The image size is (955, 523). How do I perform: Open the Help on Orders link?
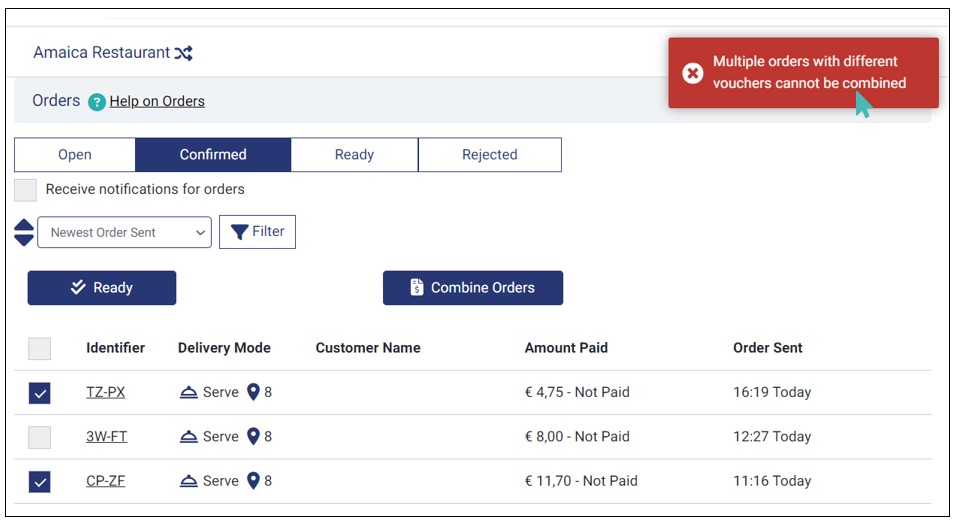click(157, 101)
